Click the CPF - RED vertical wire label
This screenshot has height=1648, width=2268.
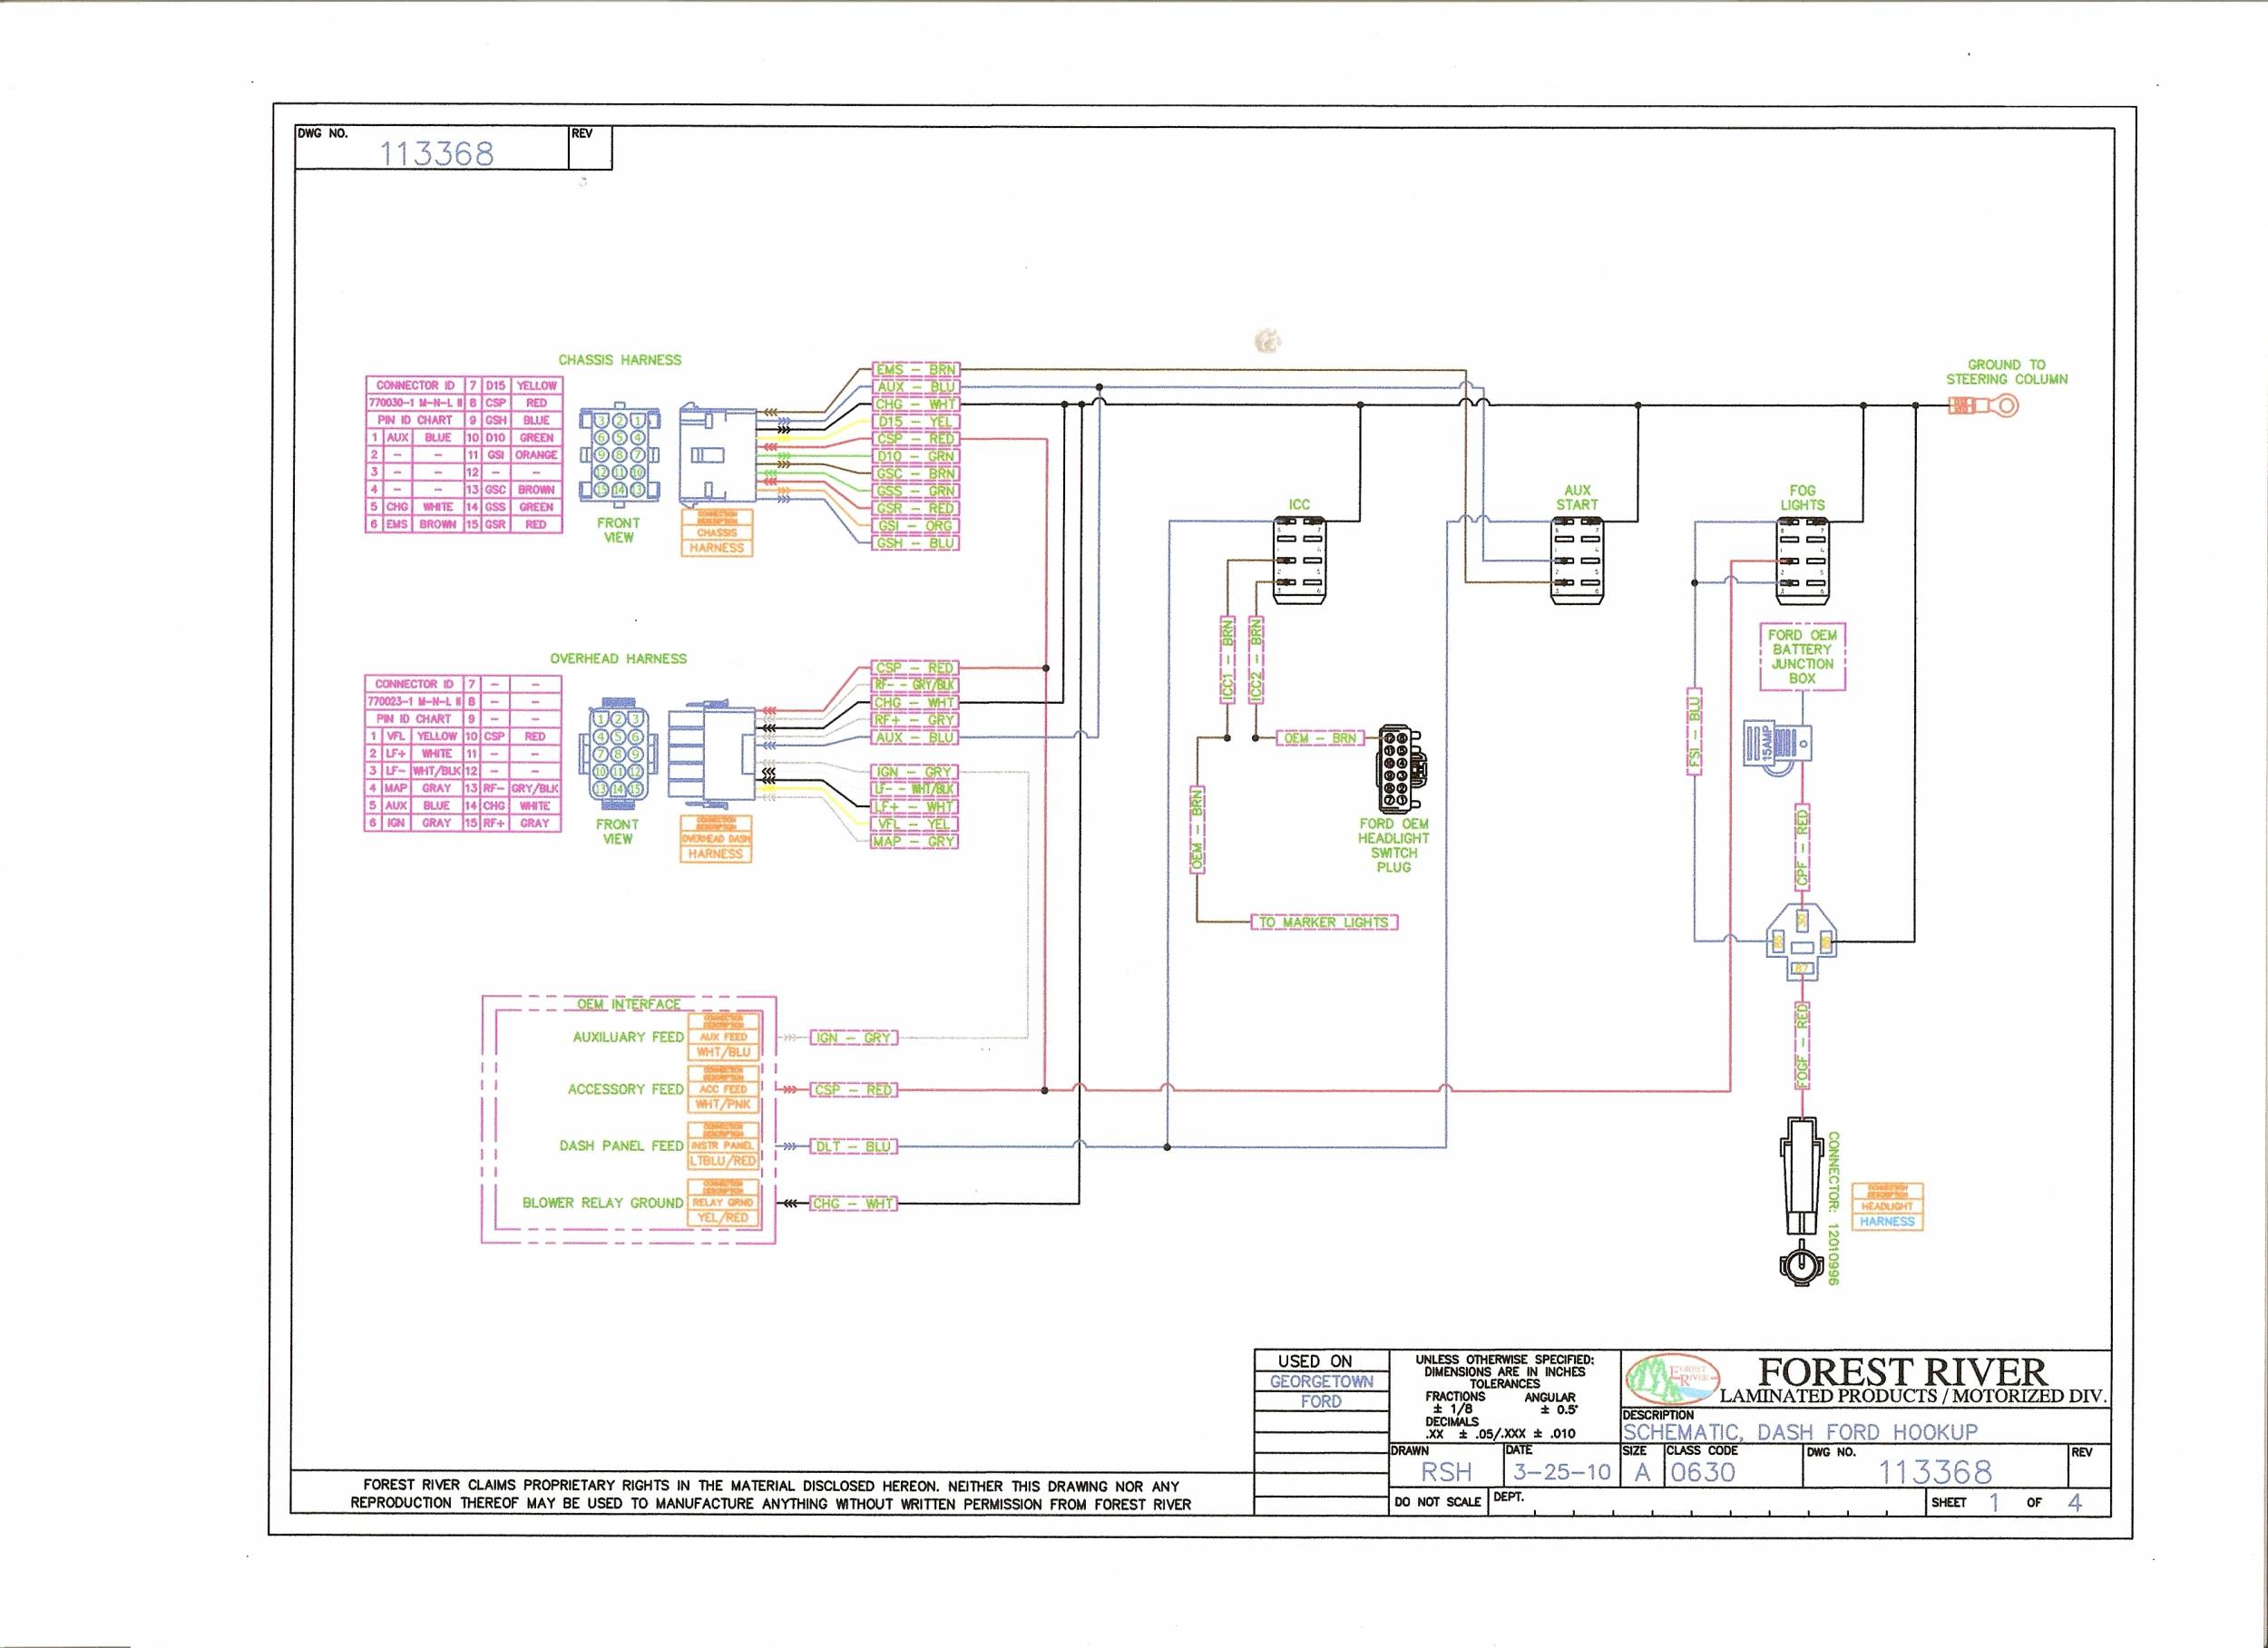tap(1802, 848)
